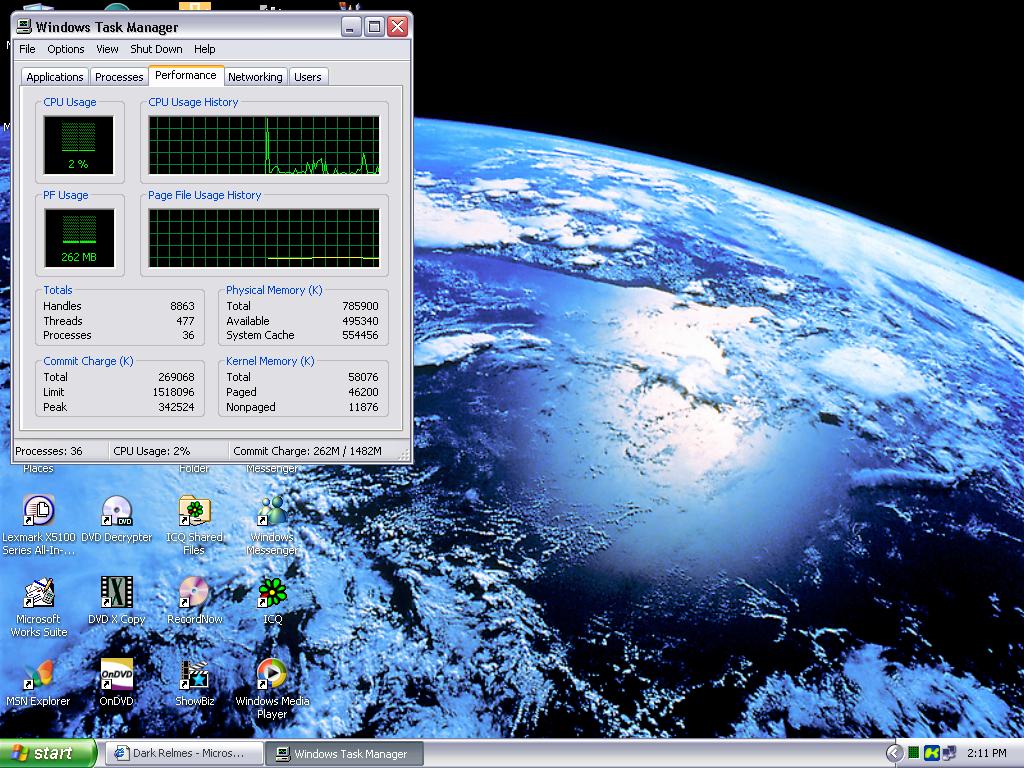Viewport: 1024px width, 768px height.
Task: Click the Windows Task Manager taskbar button
Action: click(x=345, y=754)
